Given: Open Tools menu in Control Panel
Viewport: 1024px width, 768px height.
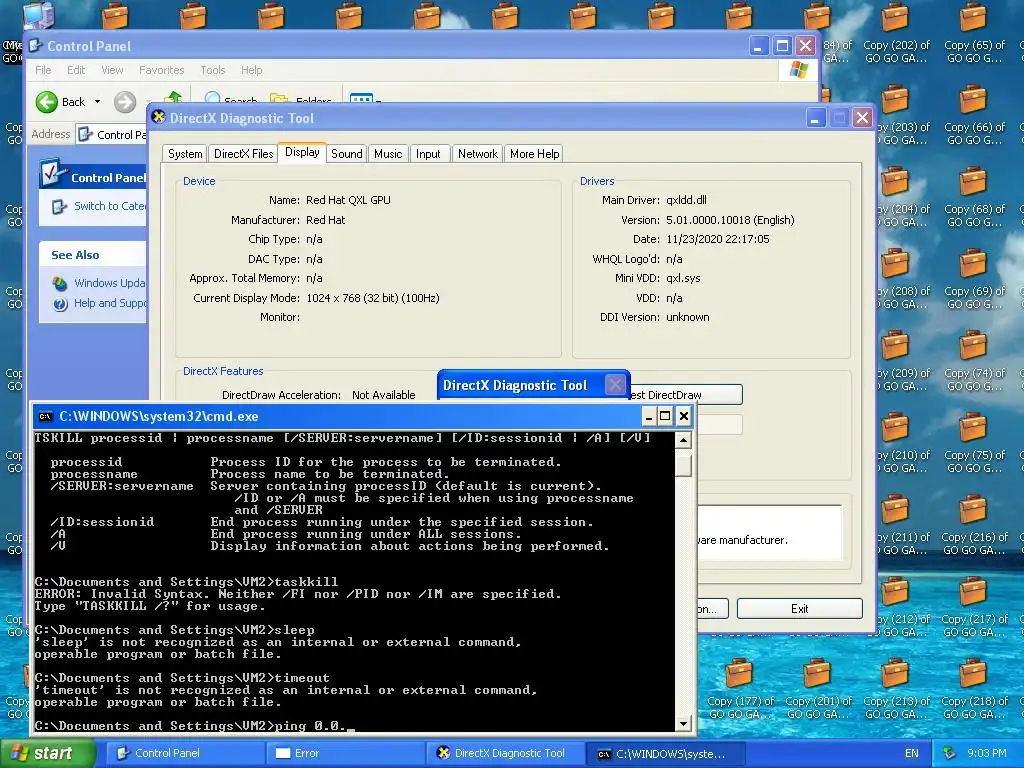Looking at the screenshot, I should pos(212,70).
